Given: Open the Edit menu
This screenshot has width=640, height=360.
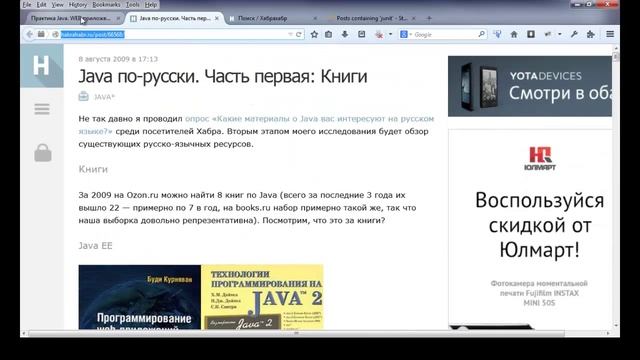Looking at the screenshot, I should [x=42, y=5].
